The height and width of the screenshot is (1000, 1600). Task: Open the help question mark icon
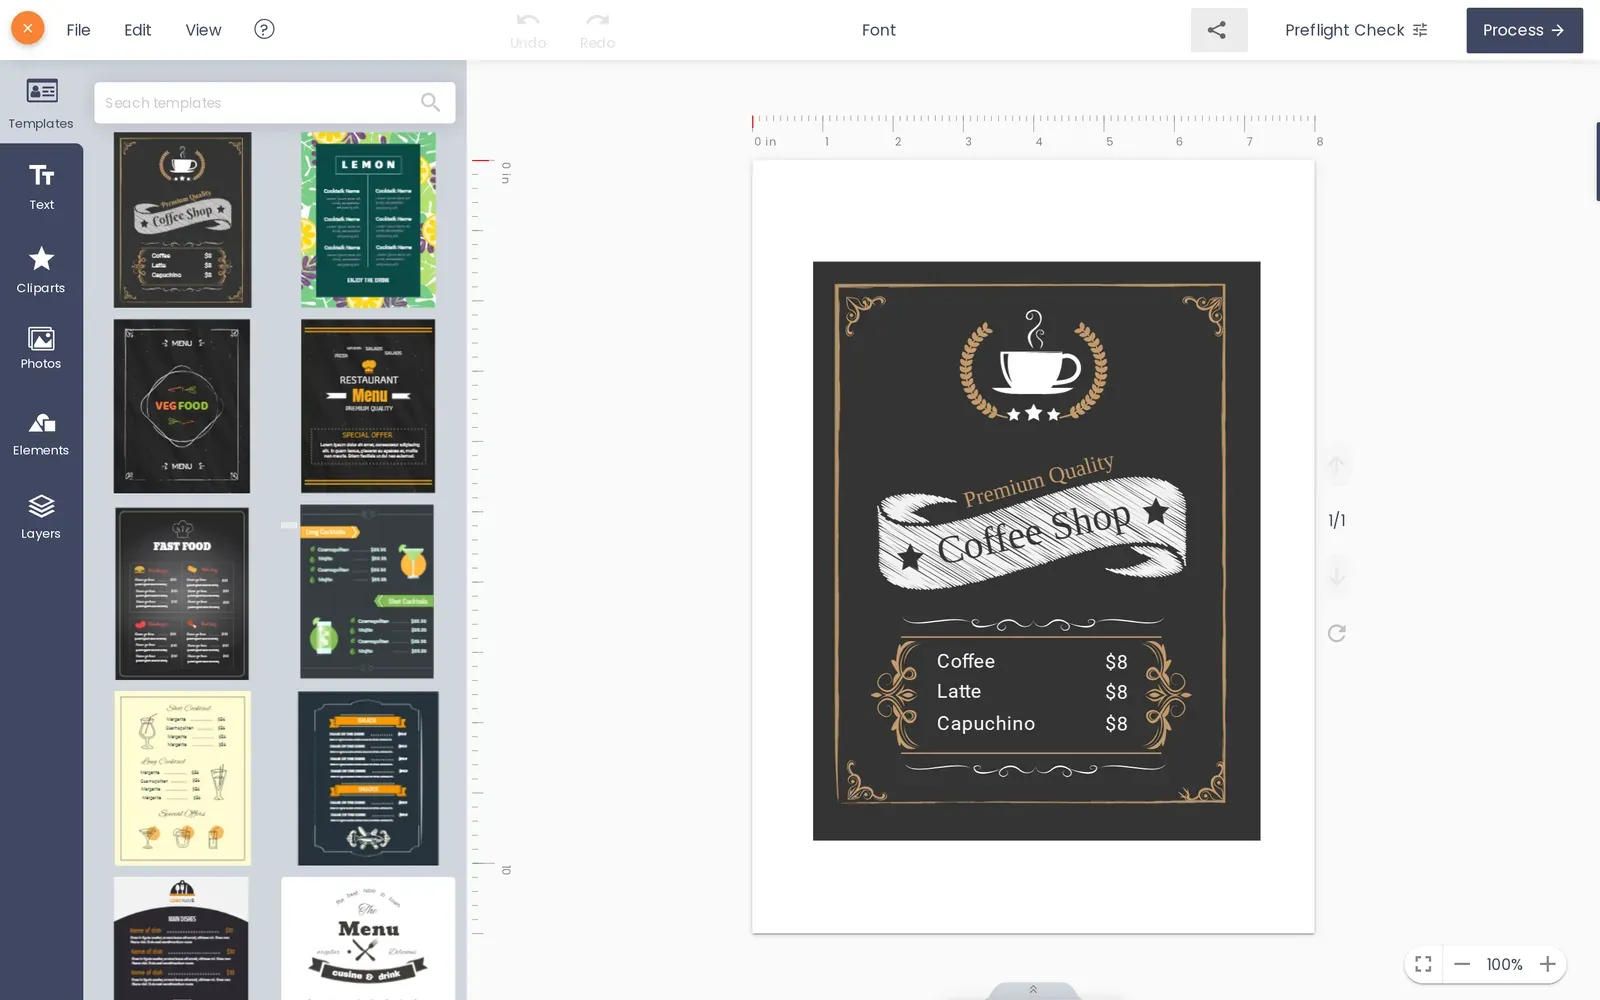[264, 29]
